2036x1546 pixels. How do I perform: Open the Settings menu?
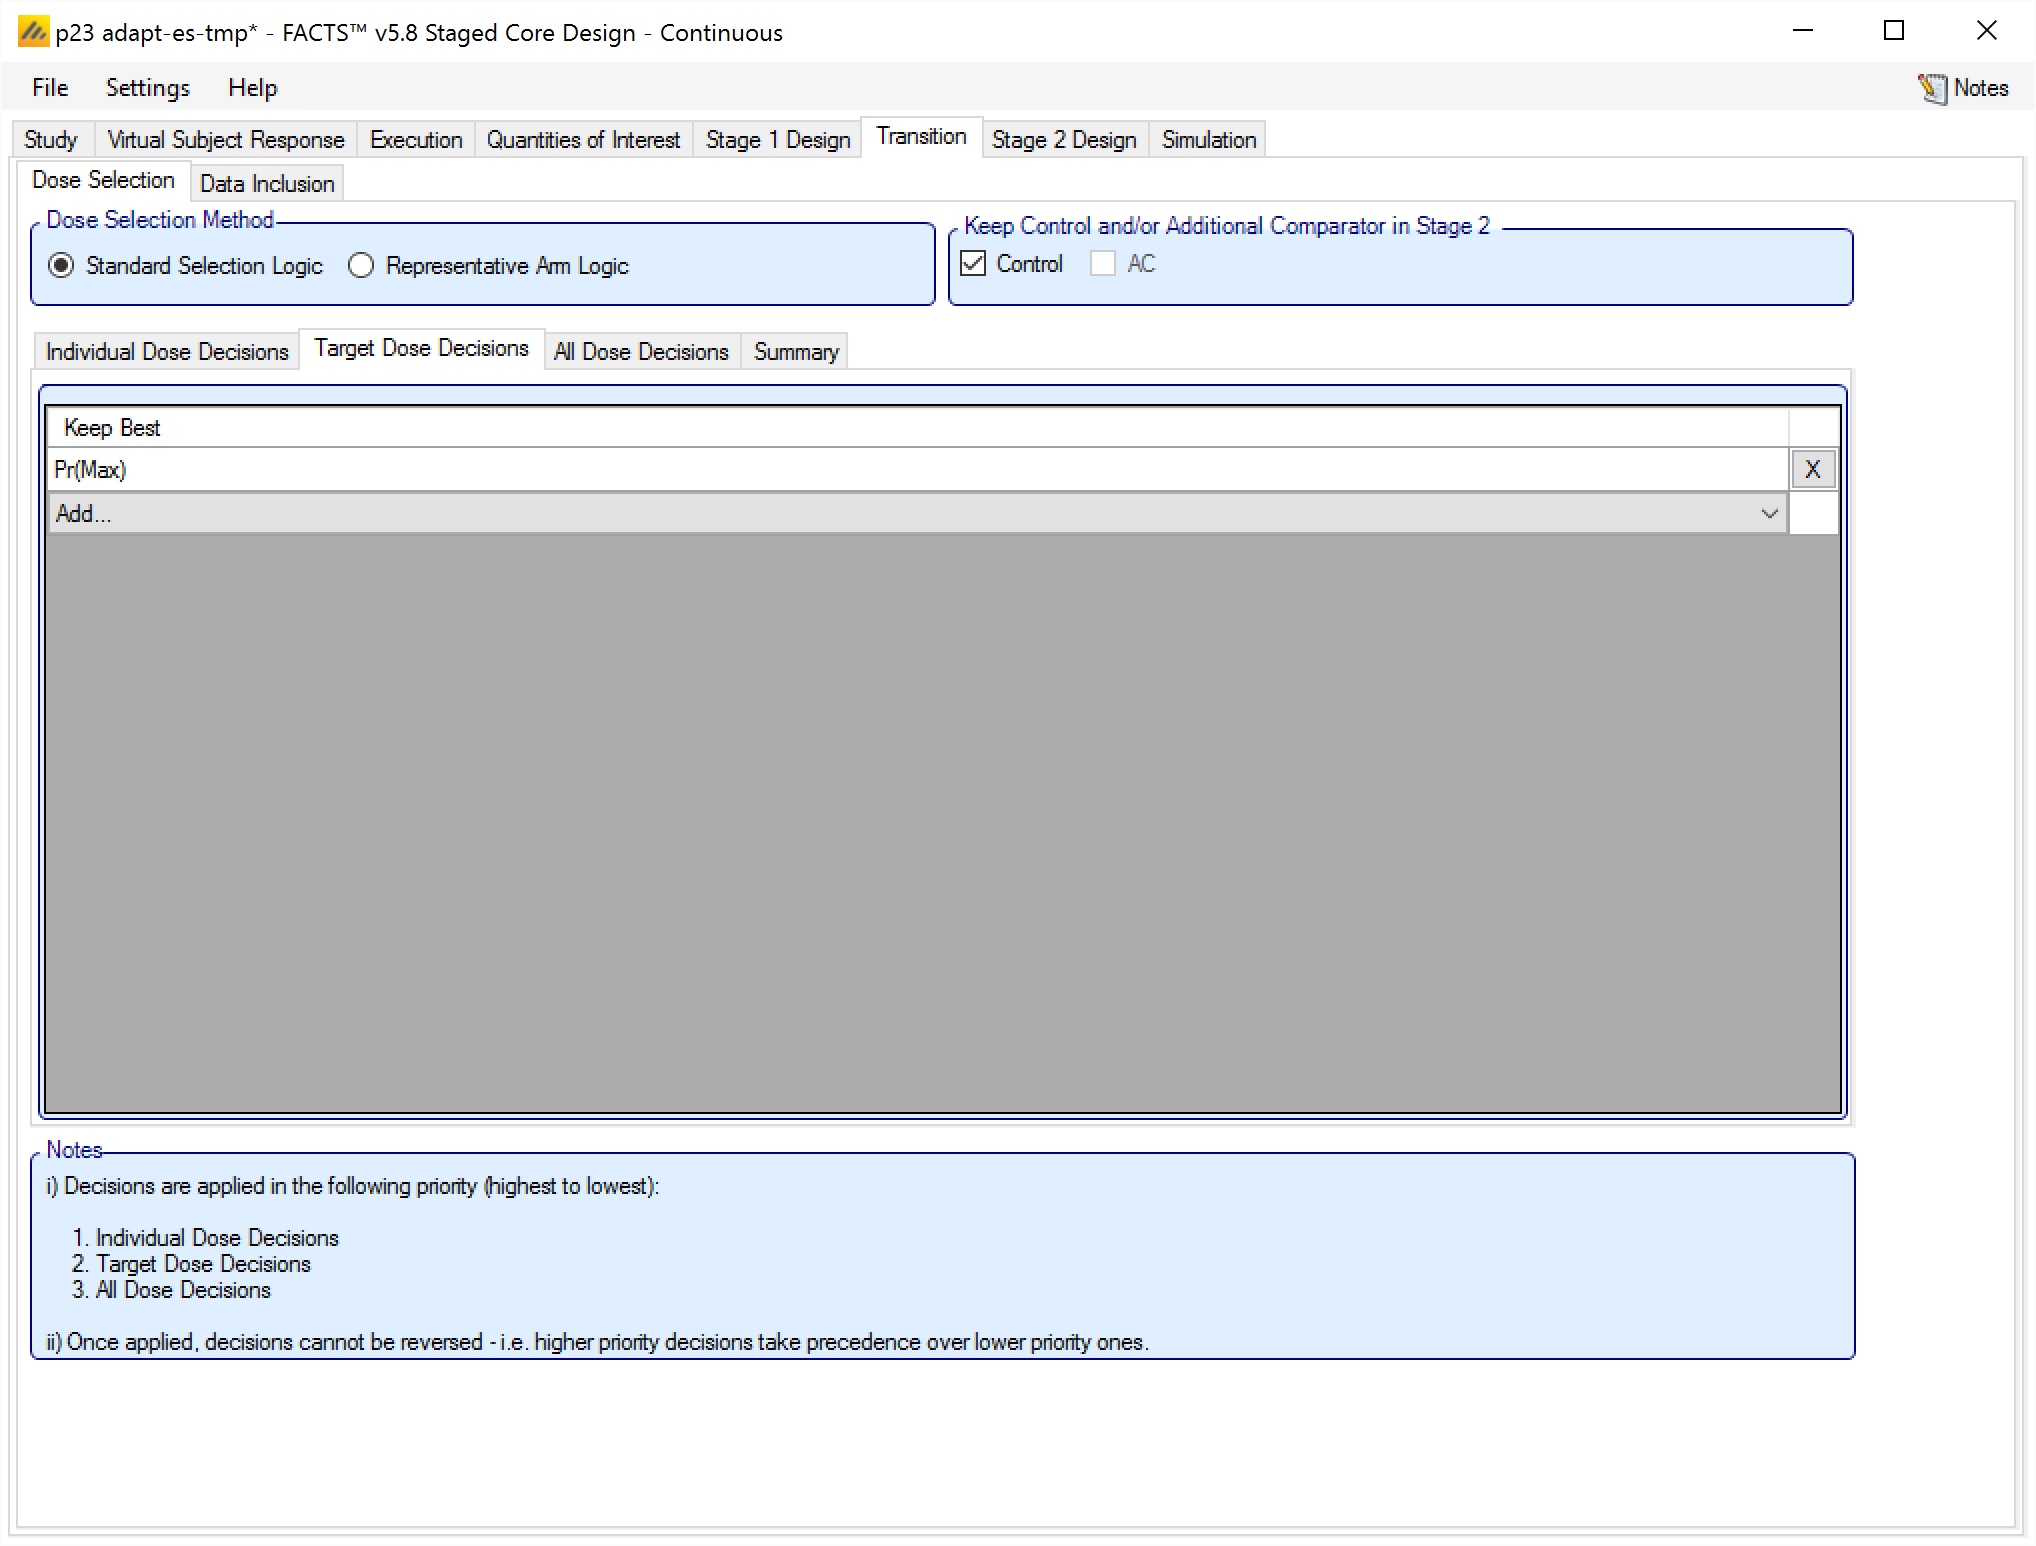[147, 88]
